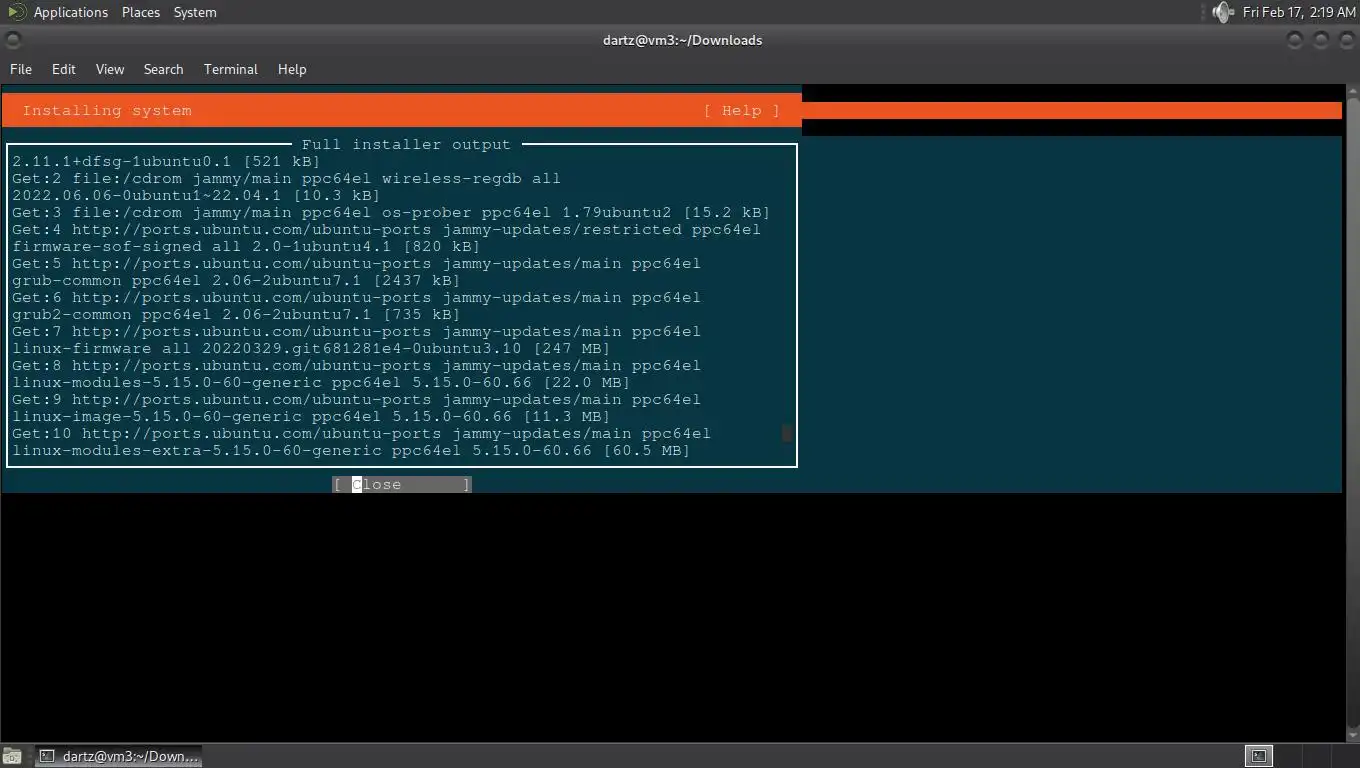Click the Get:9 ports.ubuntu.com line
The height and width of the screenshot is (768, 1360).
356,399
